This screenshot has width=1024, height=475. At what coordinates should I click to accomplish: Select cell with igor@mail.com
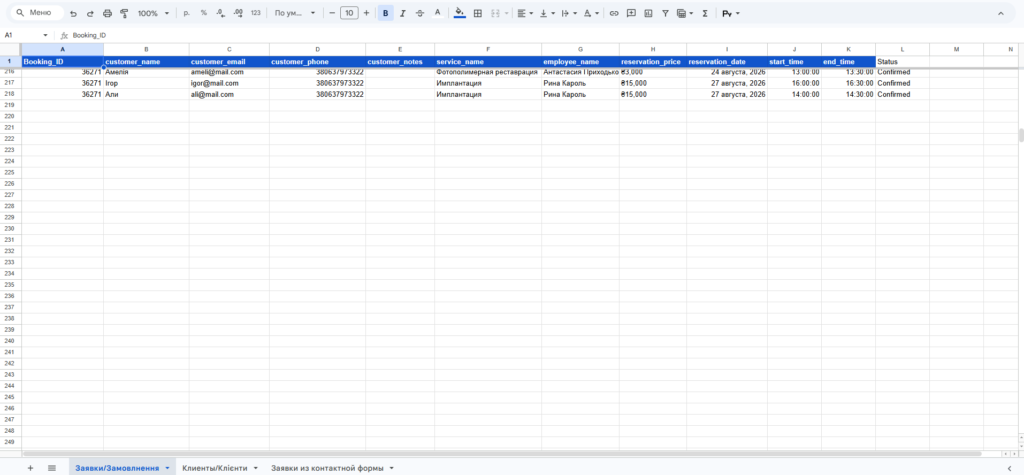[x=229, y=83]
